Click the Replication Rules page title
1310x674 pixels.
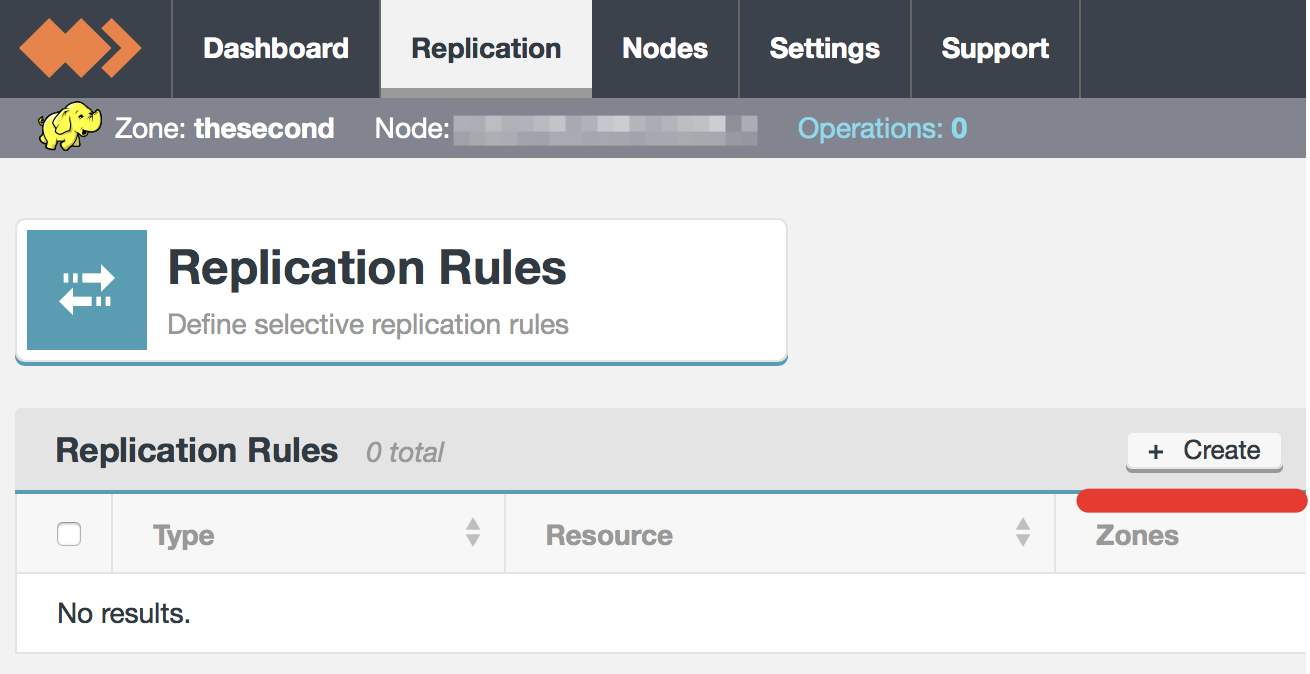(x=367, y=268)
